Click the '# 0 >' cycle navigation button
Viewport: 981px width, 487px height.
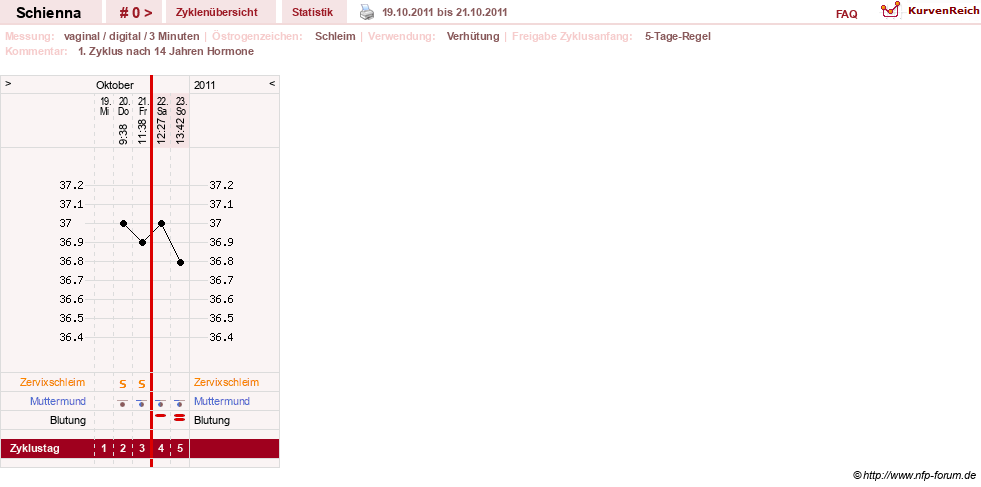pos(136,13)
